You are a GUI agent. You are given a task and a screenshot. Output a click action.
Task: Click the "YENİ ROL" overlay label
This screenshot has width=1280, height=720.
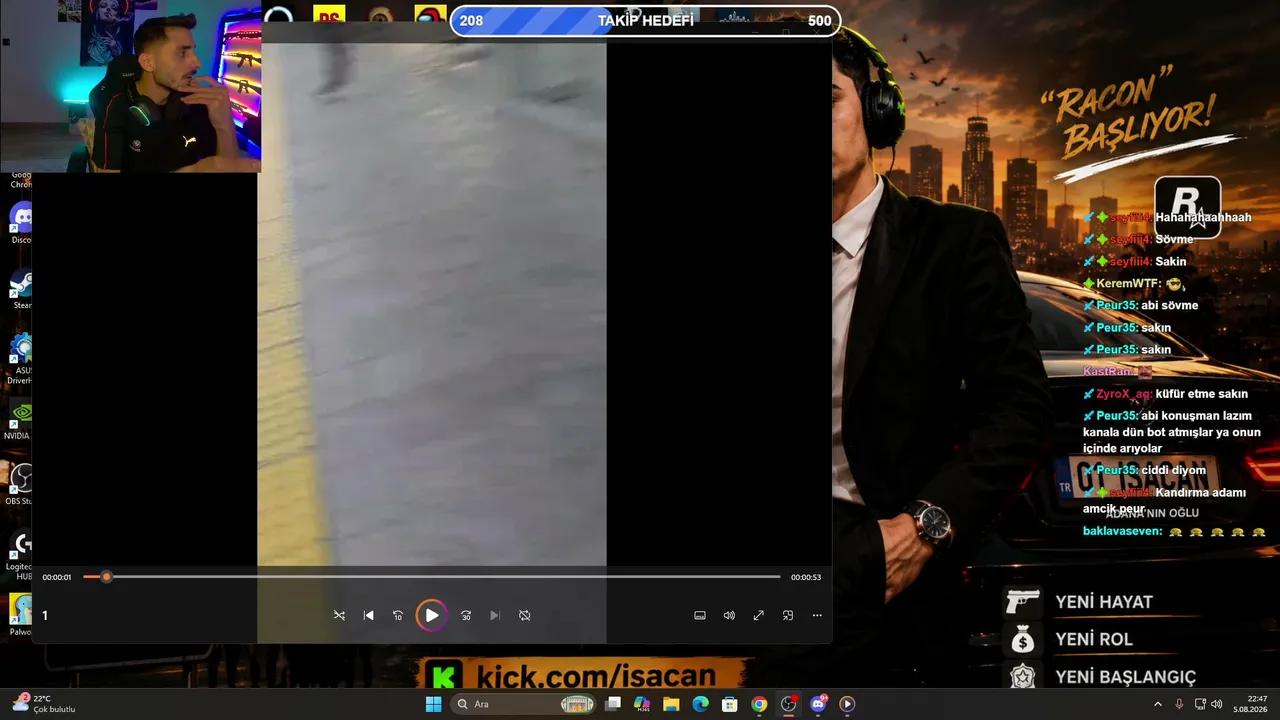point(1094,639)
